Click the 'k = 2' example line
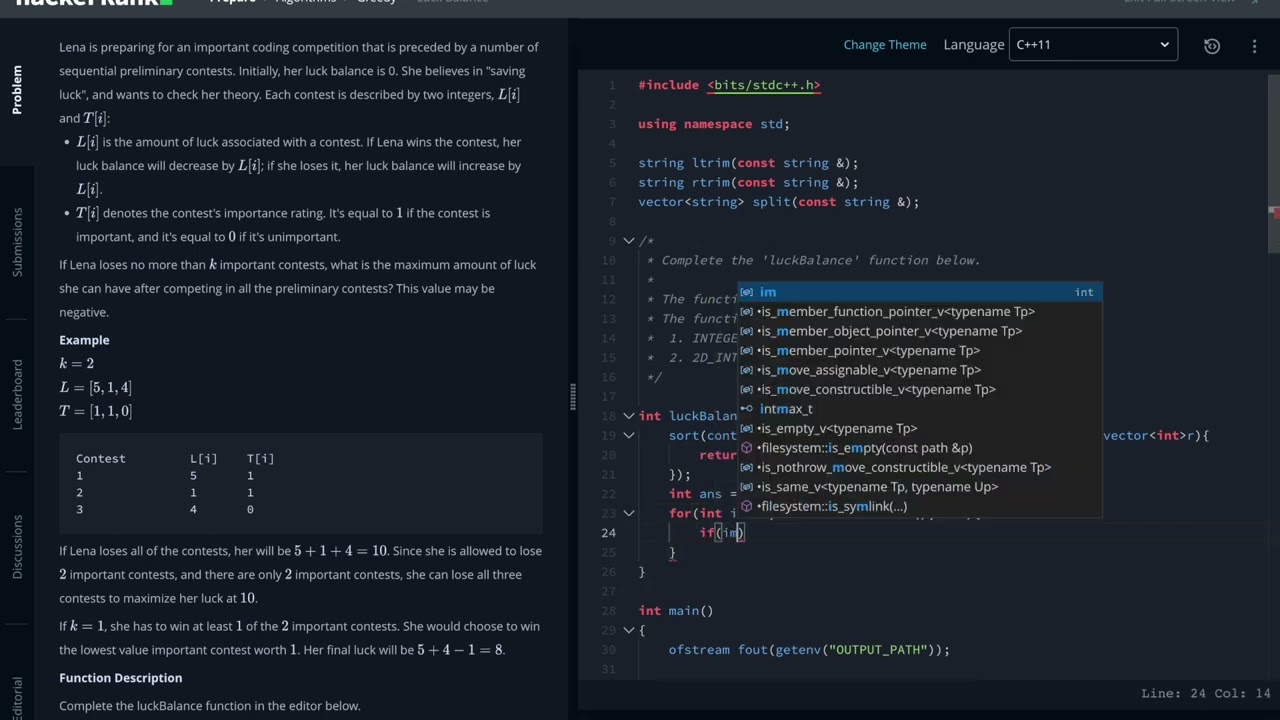The height and width of the screenshot is (720, 1280). tap(76, 364)
